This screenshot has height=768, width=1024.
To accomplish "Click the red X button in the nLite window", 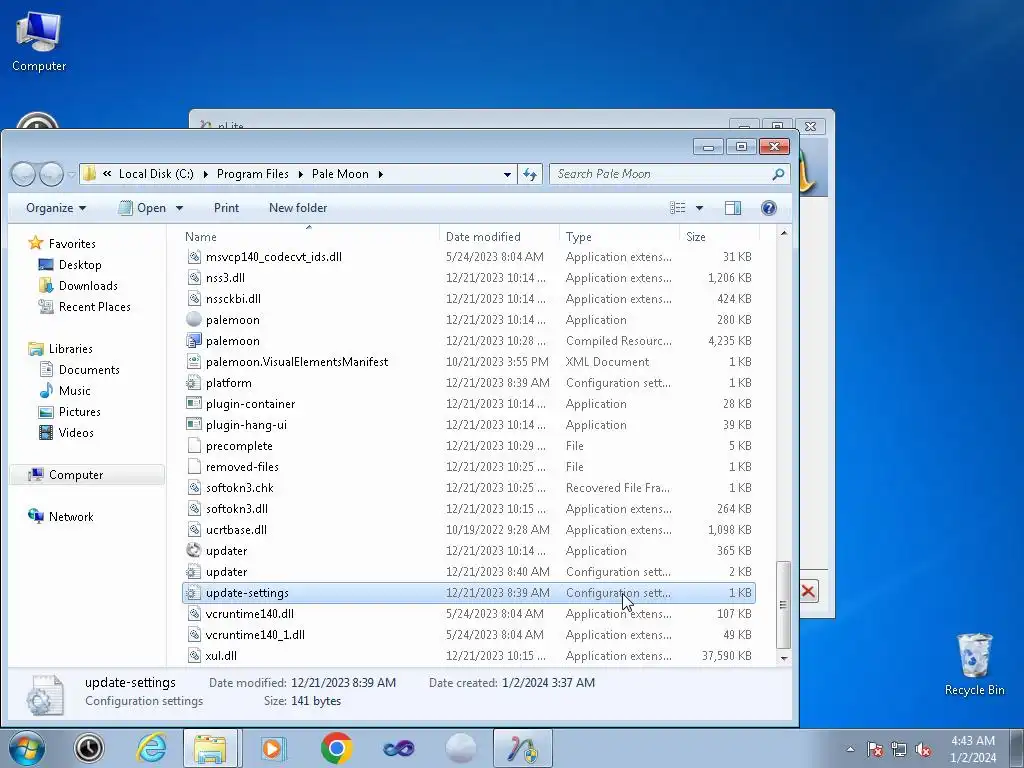I will click(x=808, y=592).
